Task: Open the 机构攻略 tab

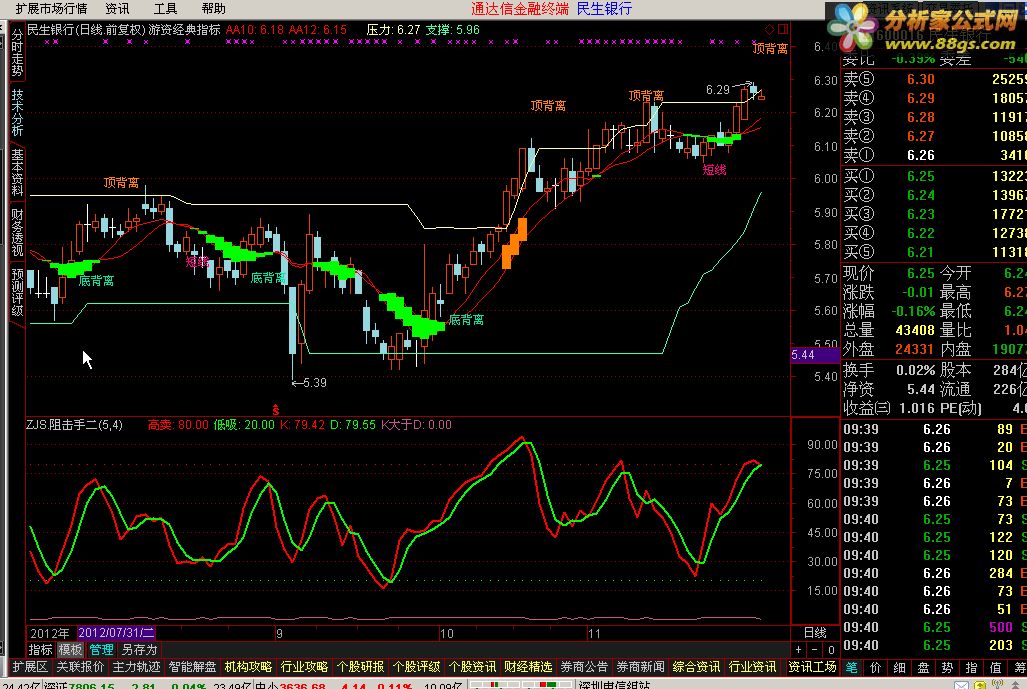Action: click(x=248, y=667)
